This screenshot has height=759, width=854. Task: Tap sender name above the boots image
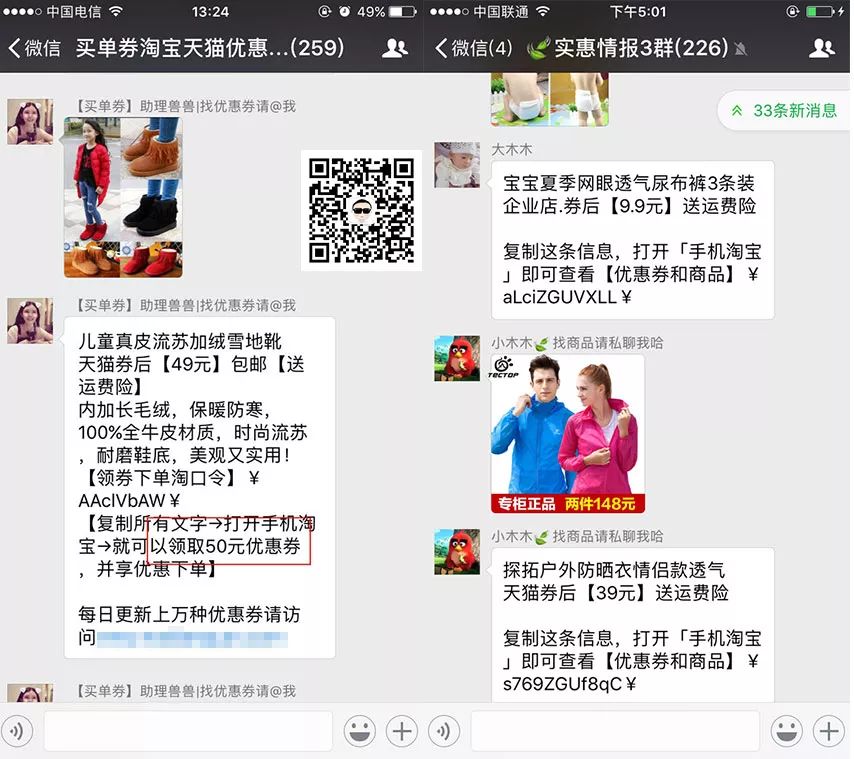[185, 106]
